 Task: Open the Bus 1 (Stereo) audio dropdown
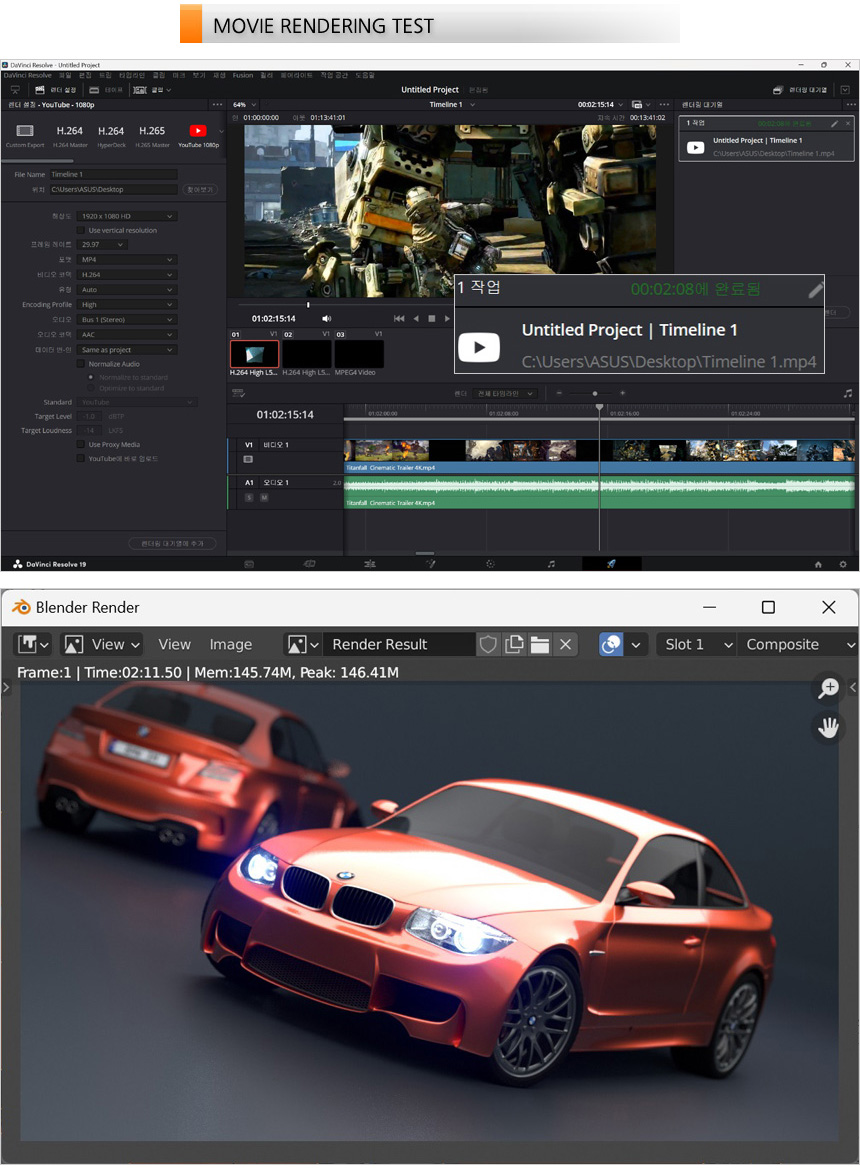(x=127, y=320)
